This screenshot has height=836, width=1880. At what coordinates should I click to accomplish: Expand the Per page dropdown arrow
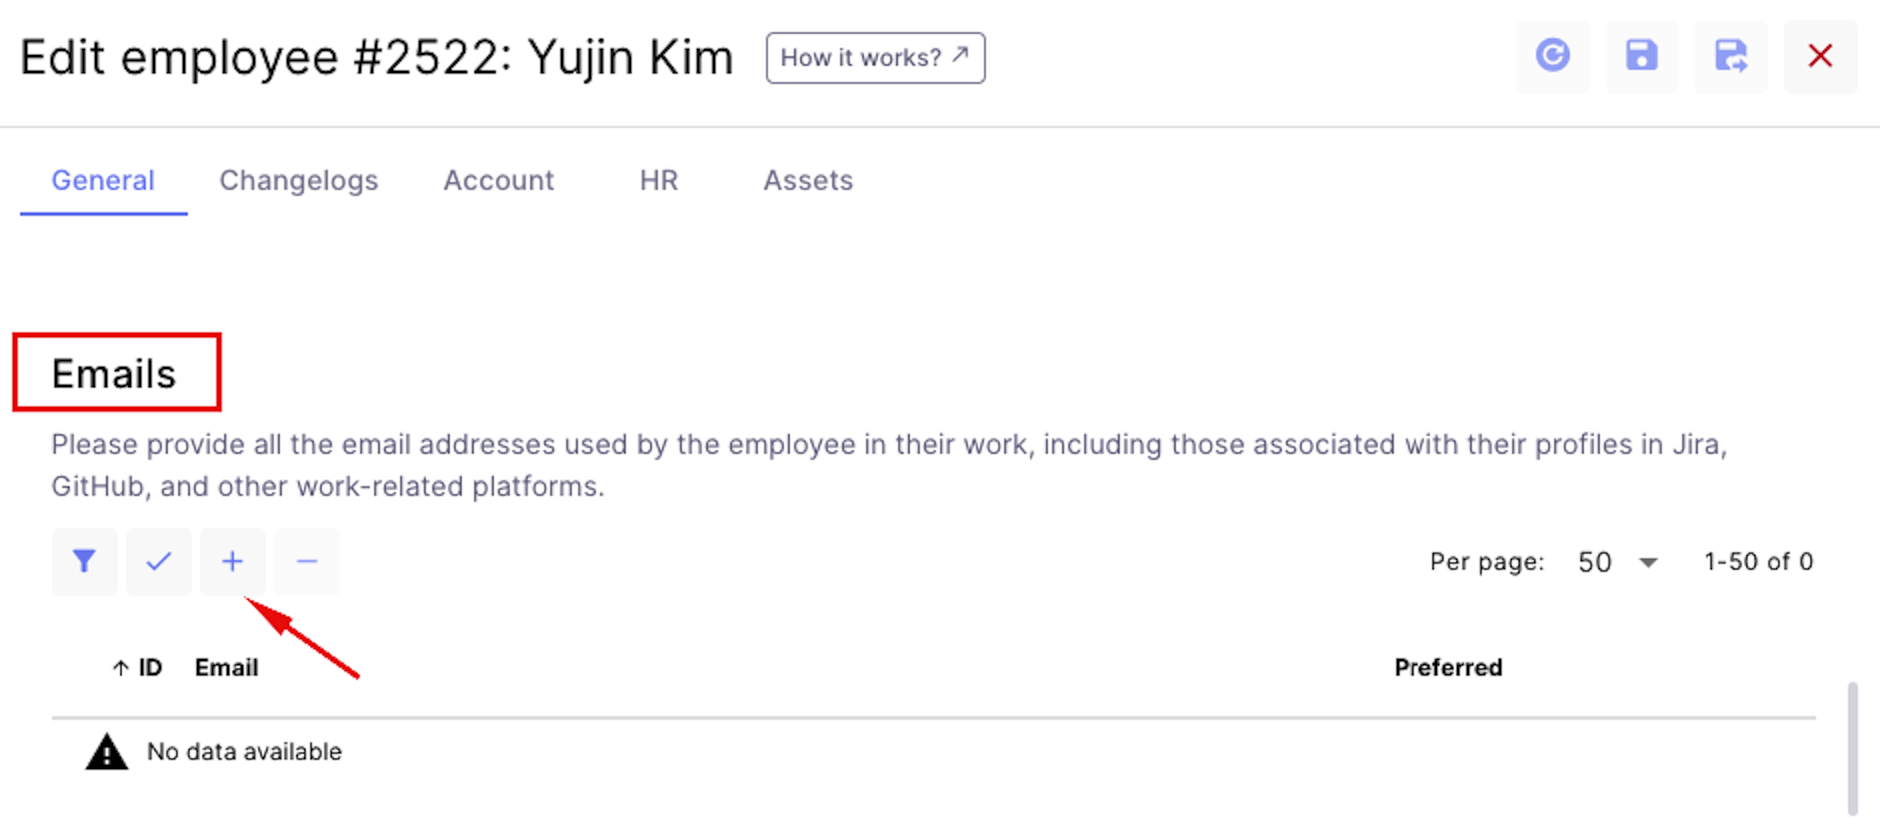1649,562
